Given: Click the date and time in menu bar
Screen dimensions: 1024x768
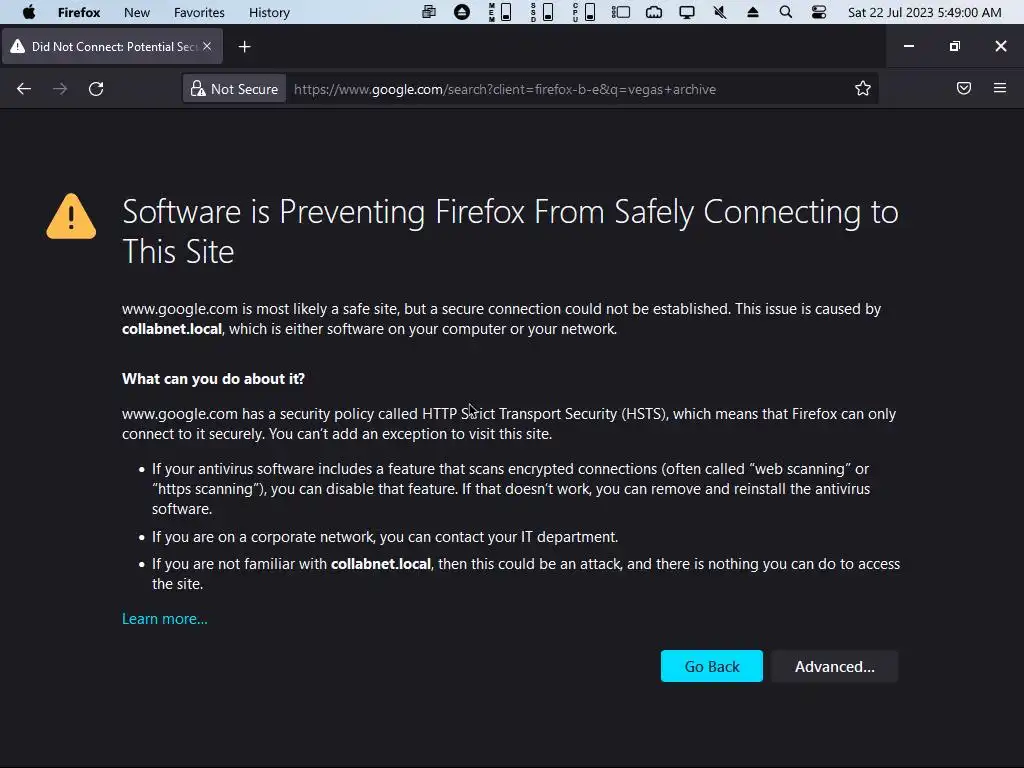Looking at the screenshot, I should [x=924, y=12].
